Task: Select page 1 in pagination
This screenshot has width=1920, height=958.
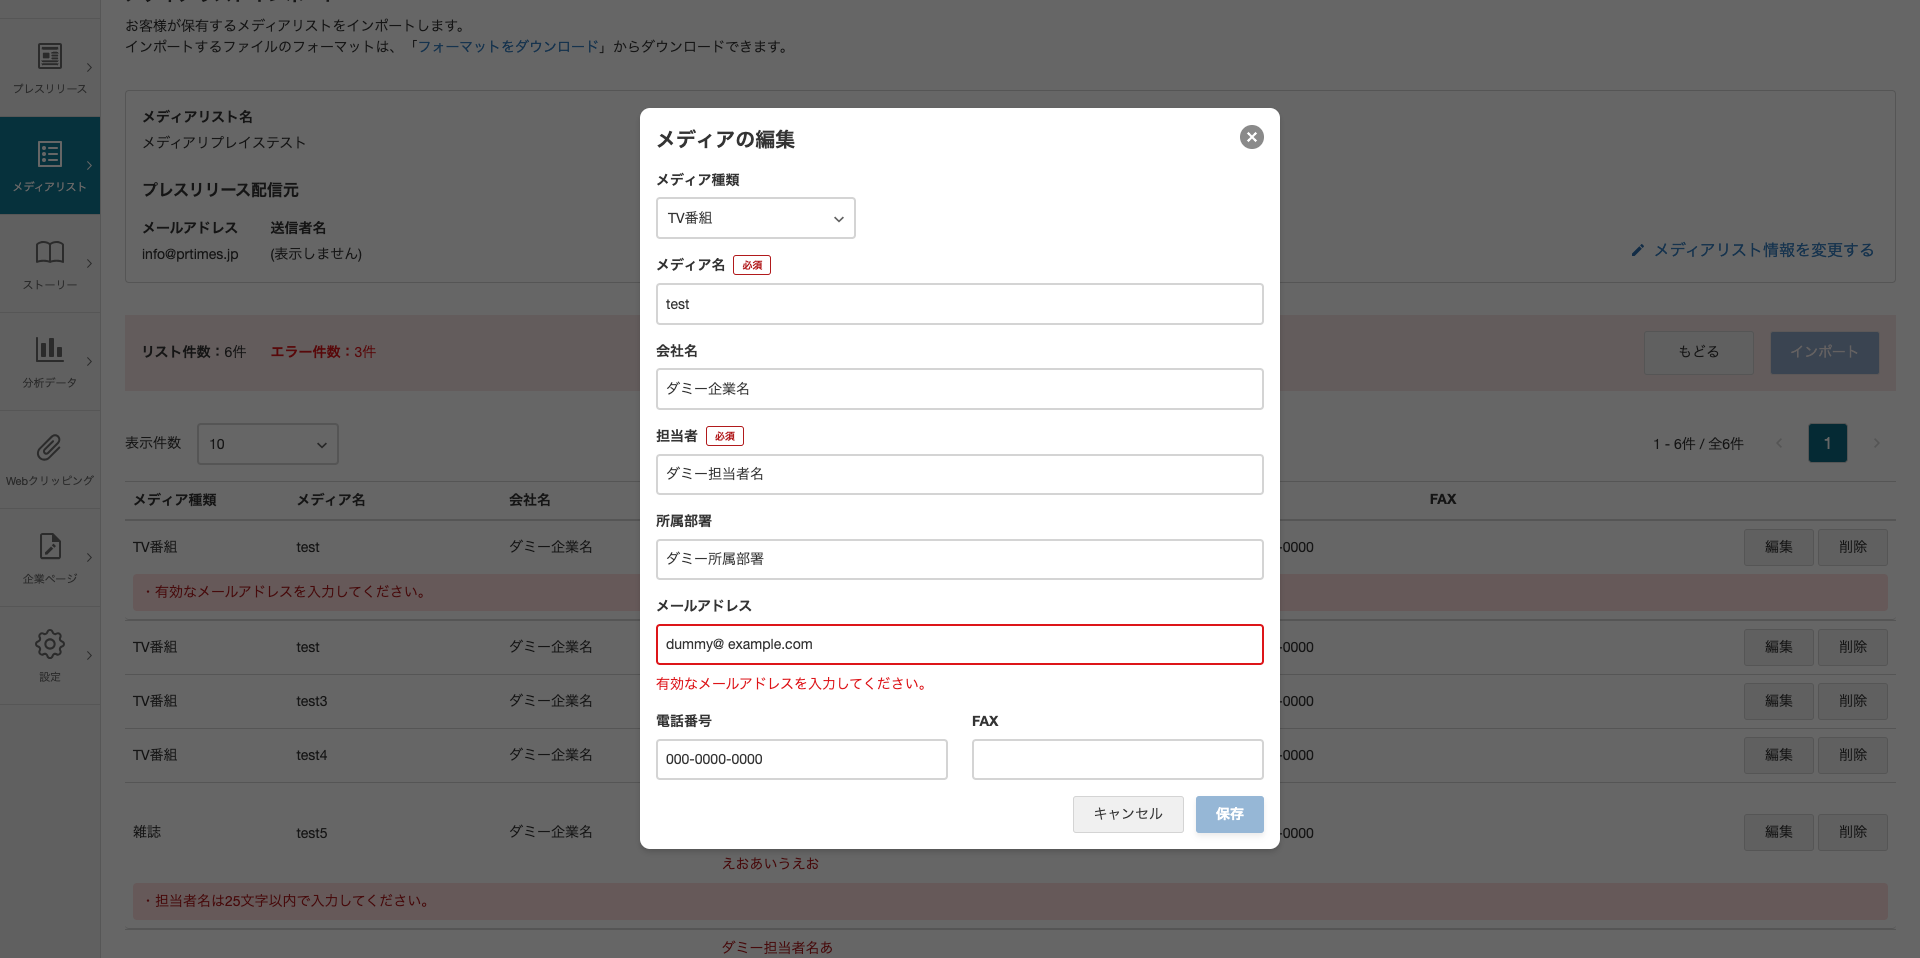Action: coord(1827,443)
